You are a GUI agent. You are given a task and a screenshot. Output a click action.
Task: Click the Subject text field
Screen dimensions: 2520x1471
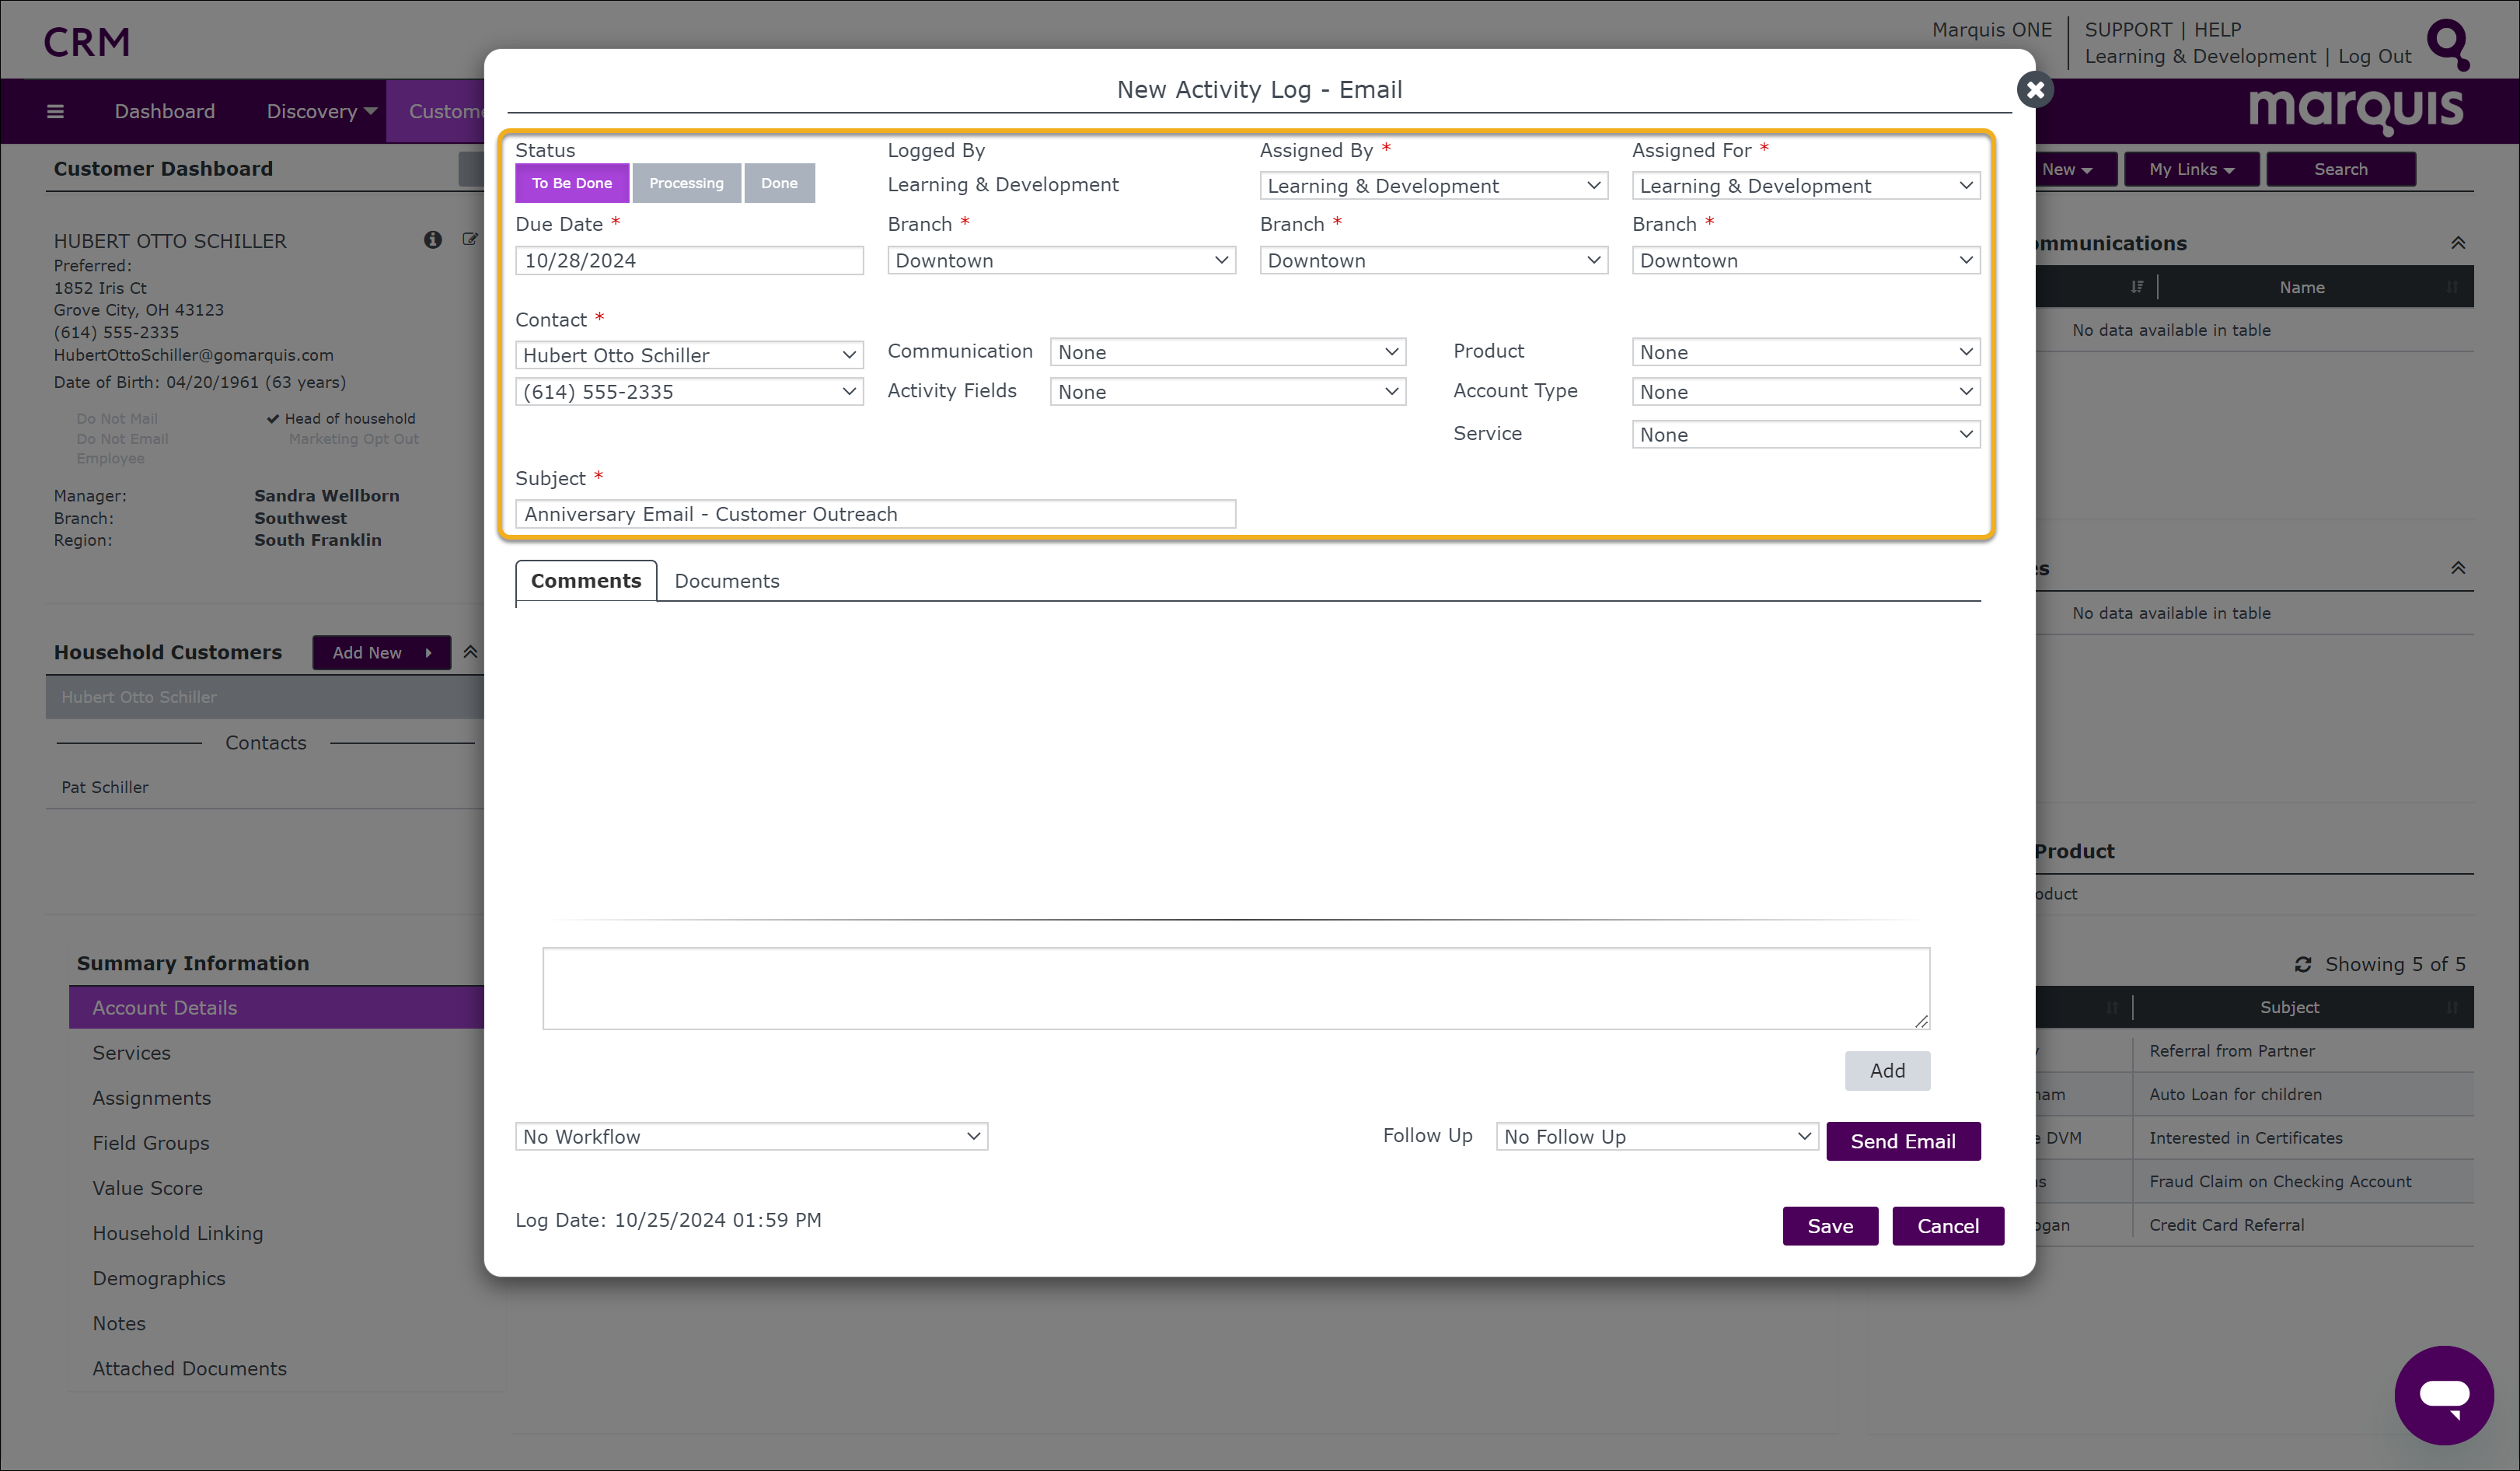tap(875, 514)
